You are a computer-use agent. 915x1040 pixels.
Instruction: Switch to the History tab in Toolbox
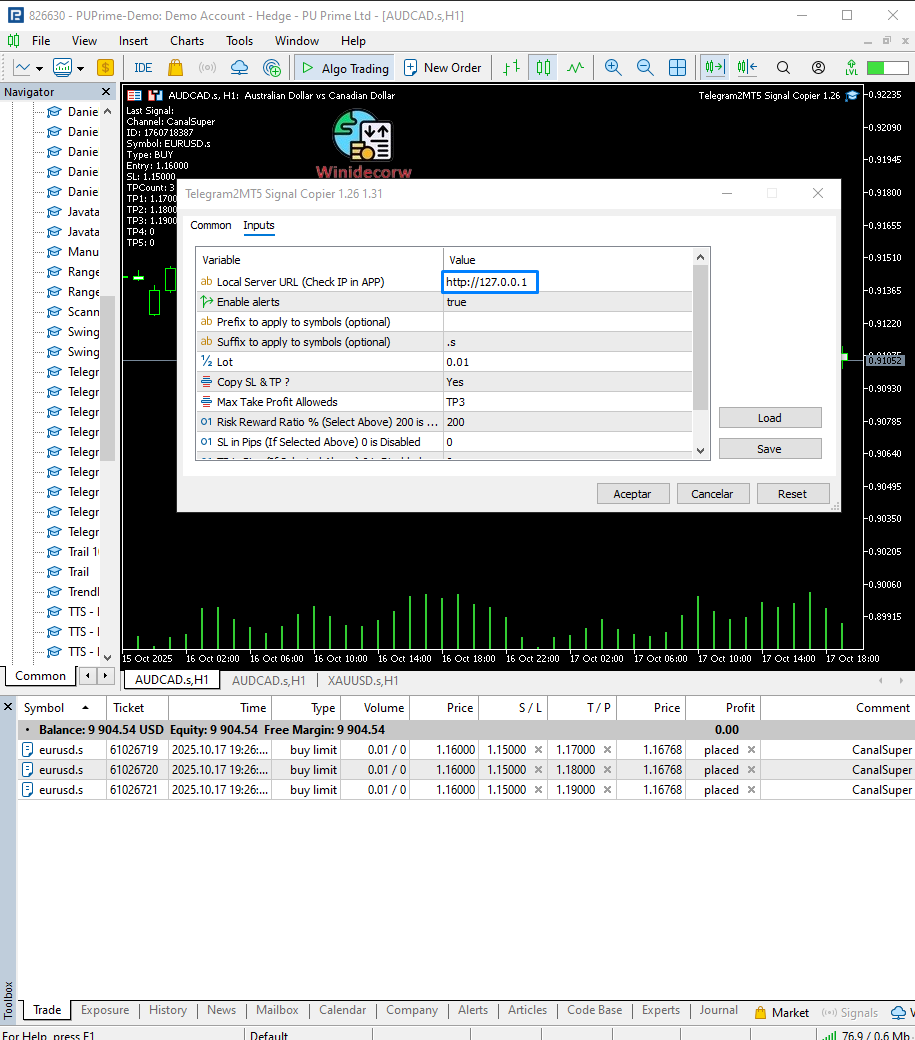pyautogui.click(x=168, y=1010)
